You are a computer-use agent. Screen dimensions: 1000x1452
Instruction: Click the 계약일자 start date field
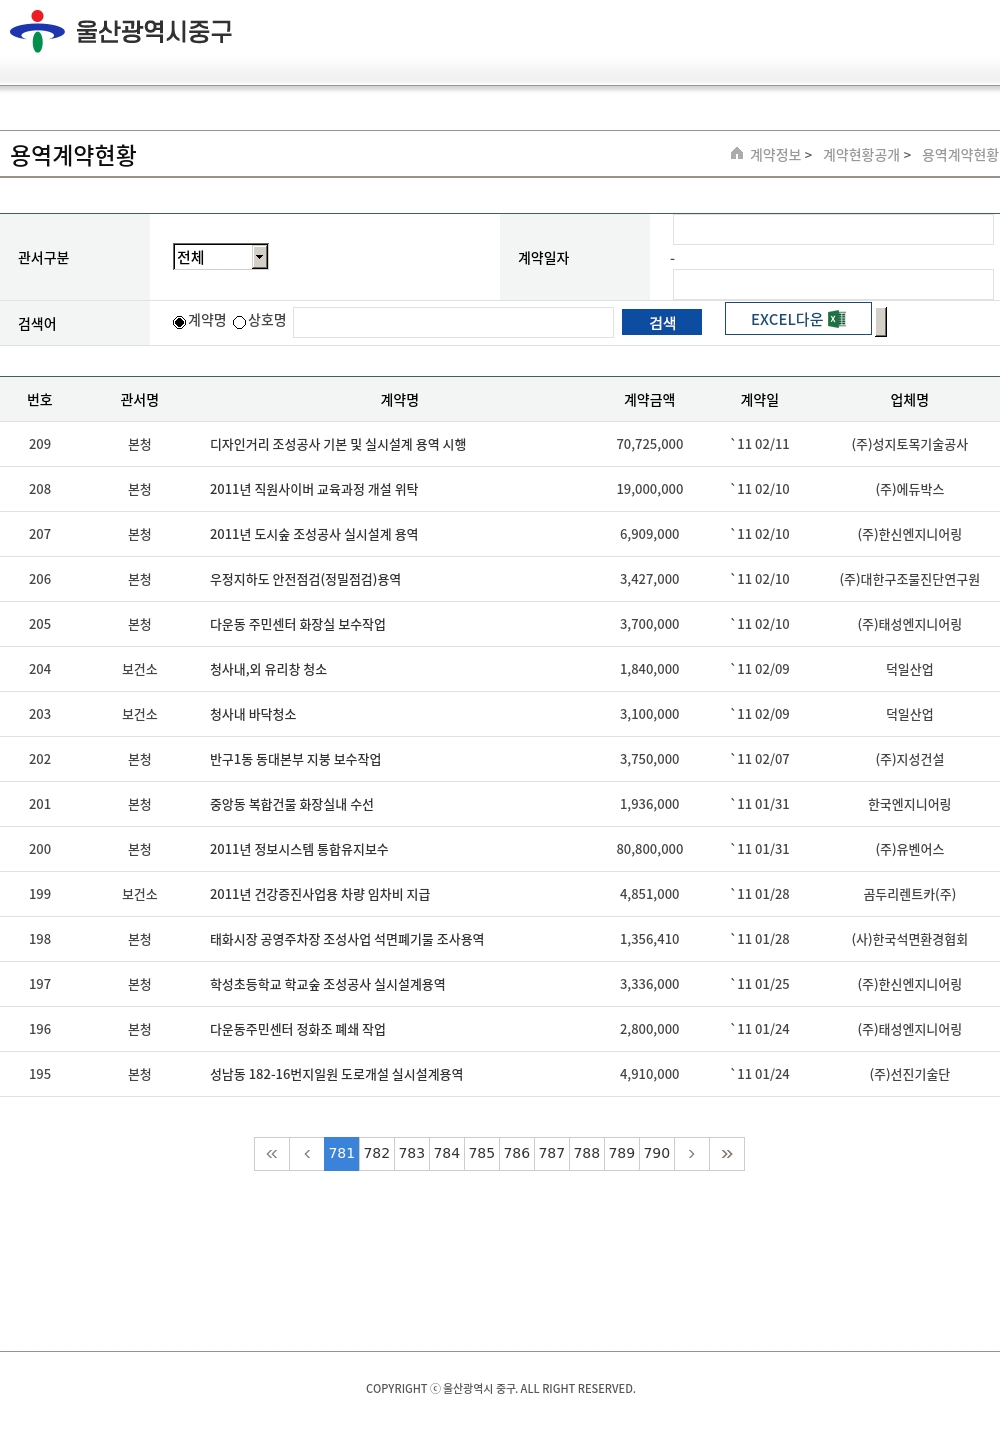click(832, 230)
